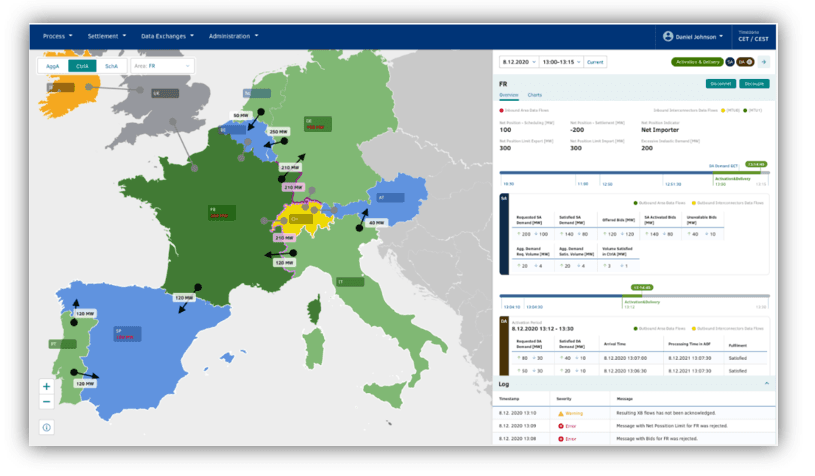Open the 8.12.2020 date dropdown
This screenshot has height=476, width=815.
point(517,62)
